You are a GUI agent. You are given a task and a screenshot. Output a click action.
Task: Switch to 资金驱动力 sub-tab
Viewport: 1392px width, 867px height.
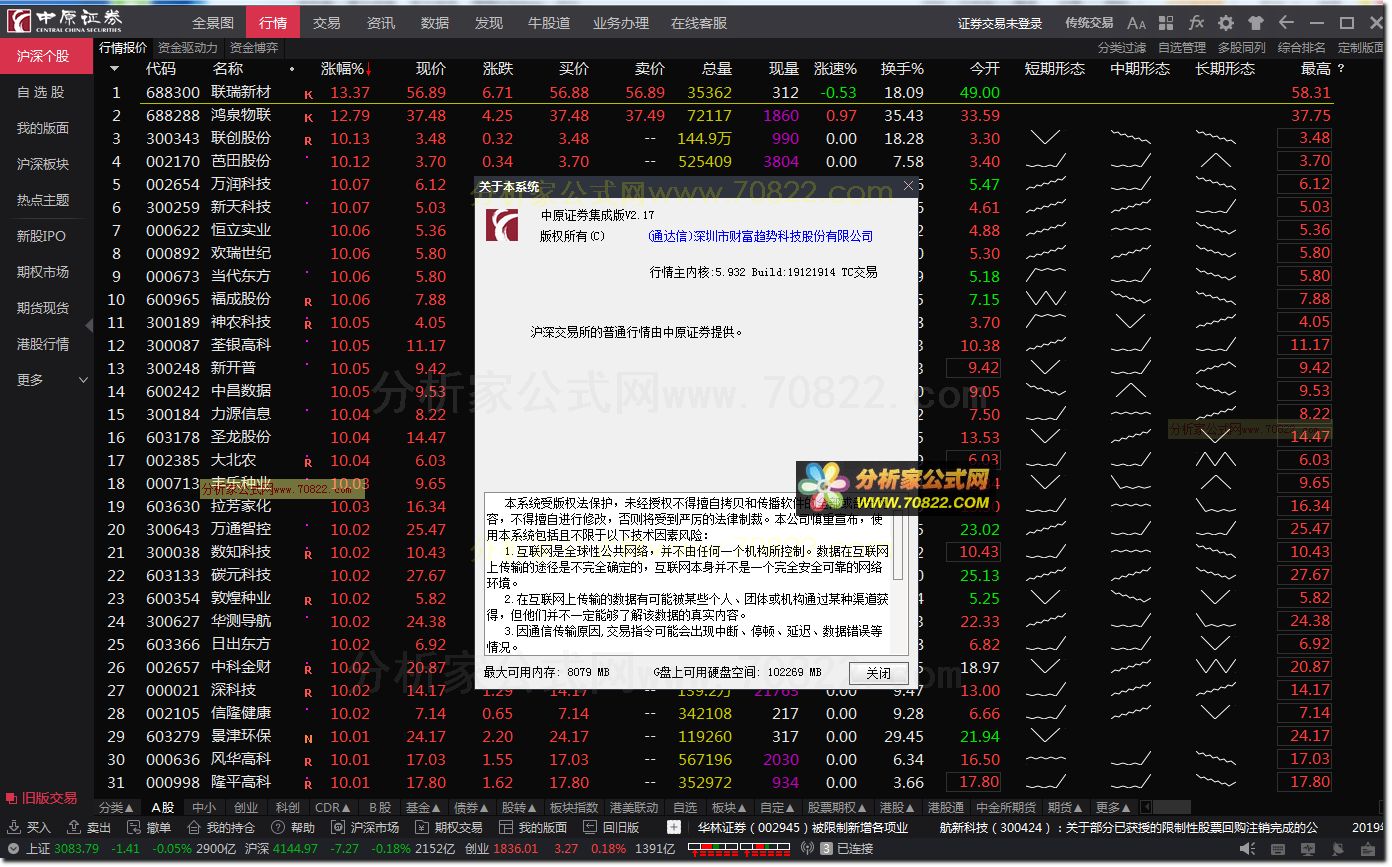coord(187,47)
